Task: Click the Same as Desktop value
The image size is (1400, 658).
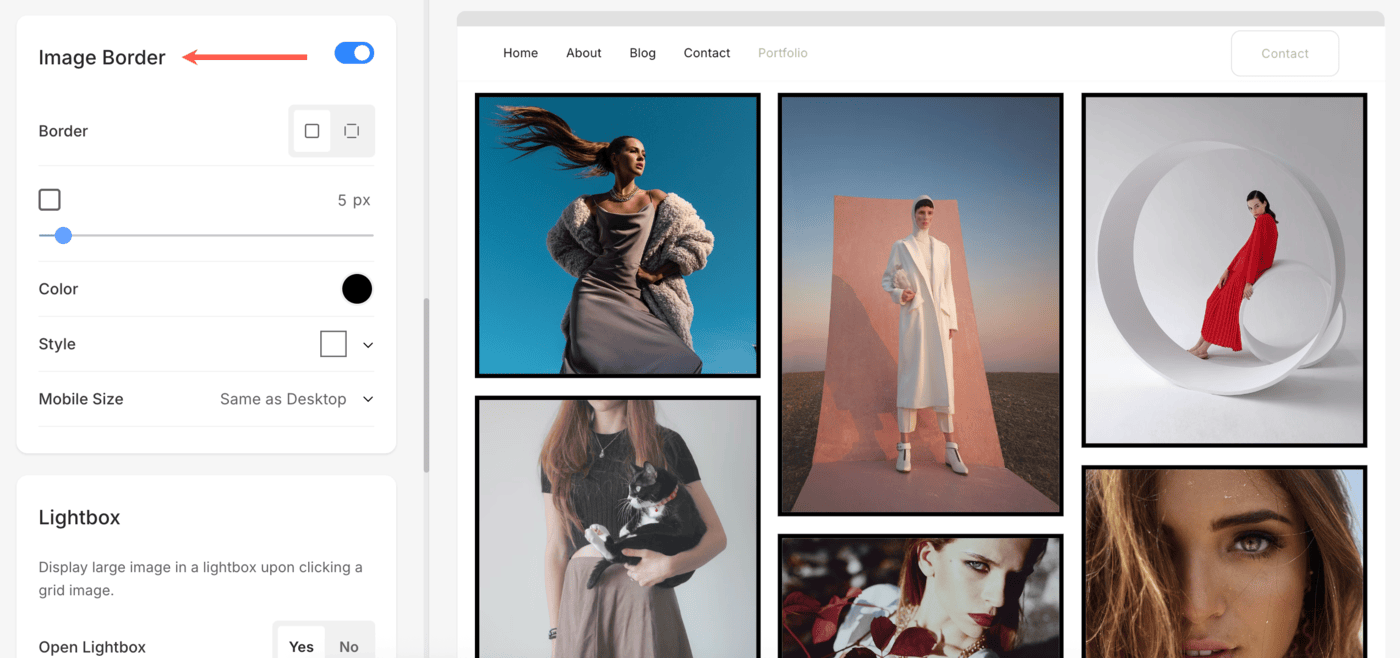Action: [283, 399]
